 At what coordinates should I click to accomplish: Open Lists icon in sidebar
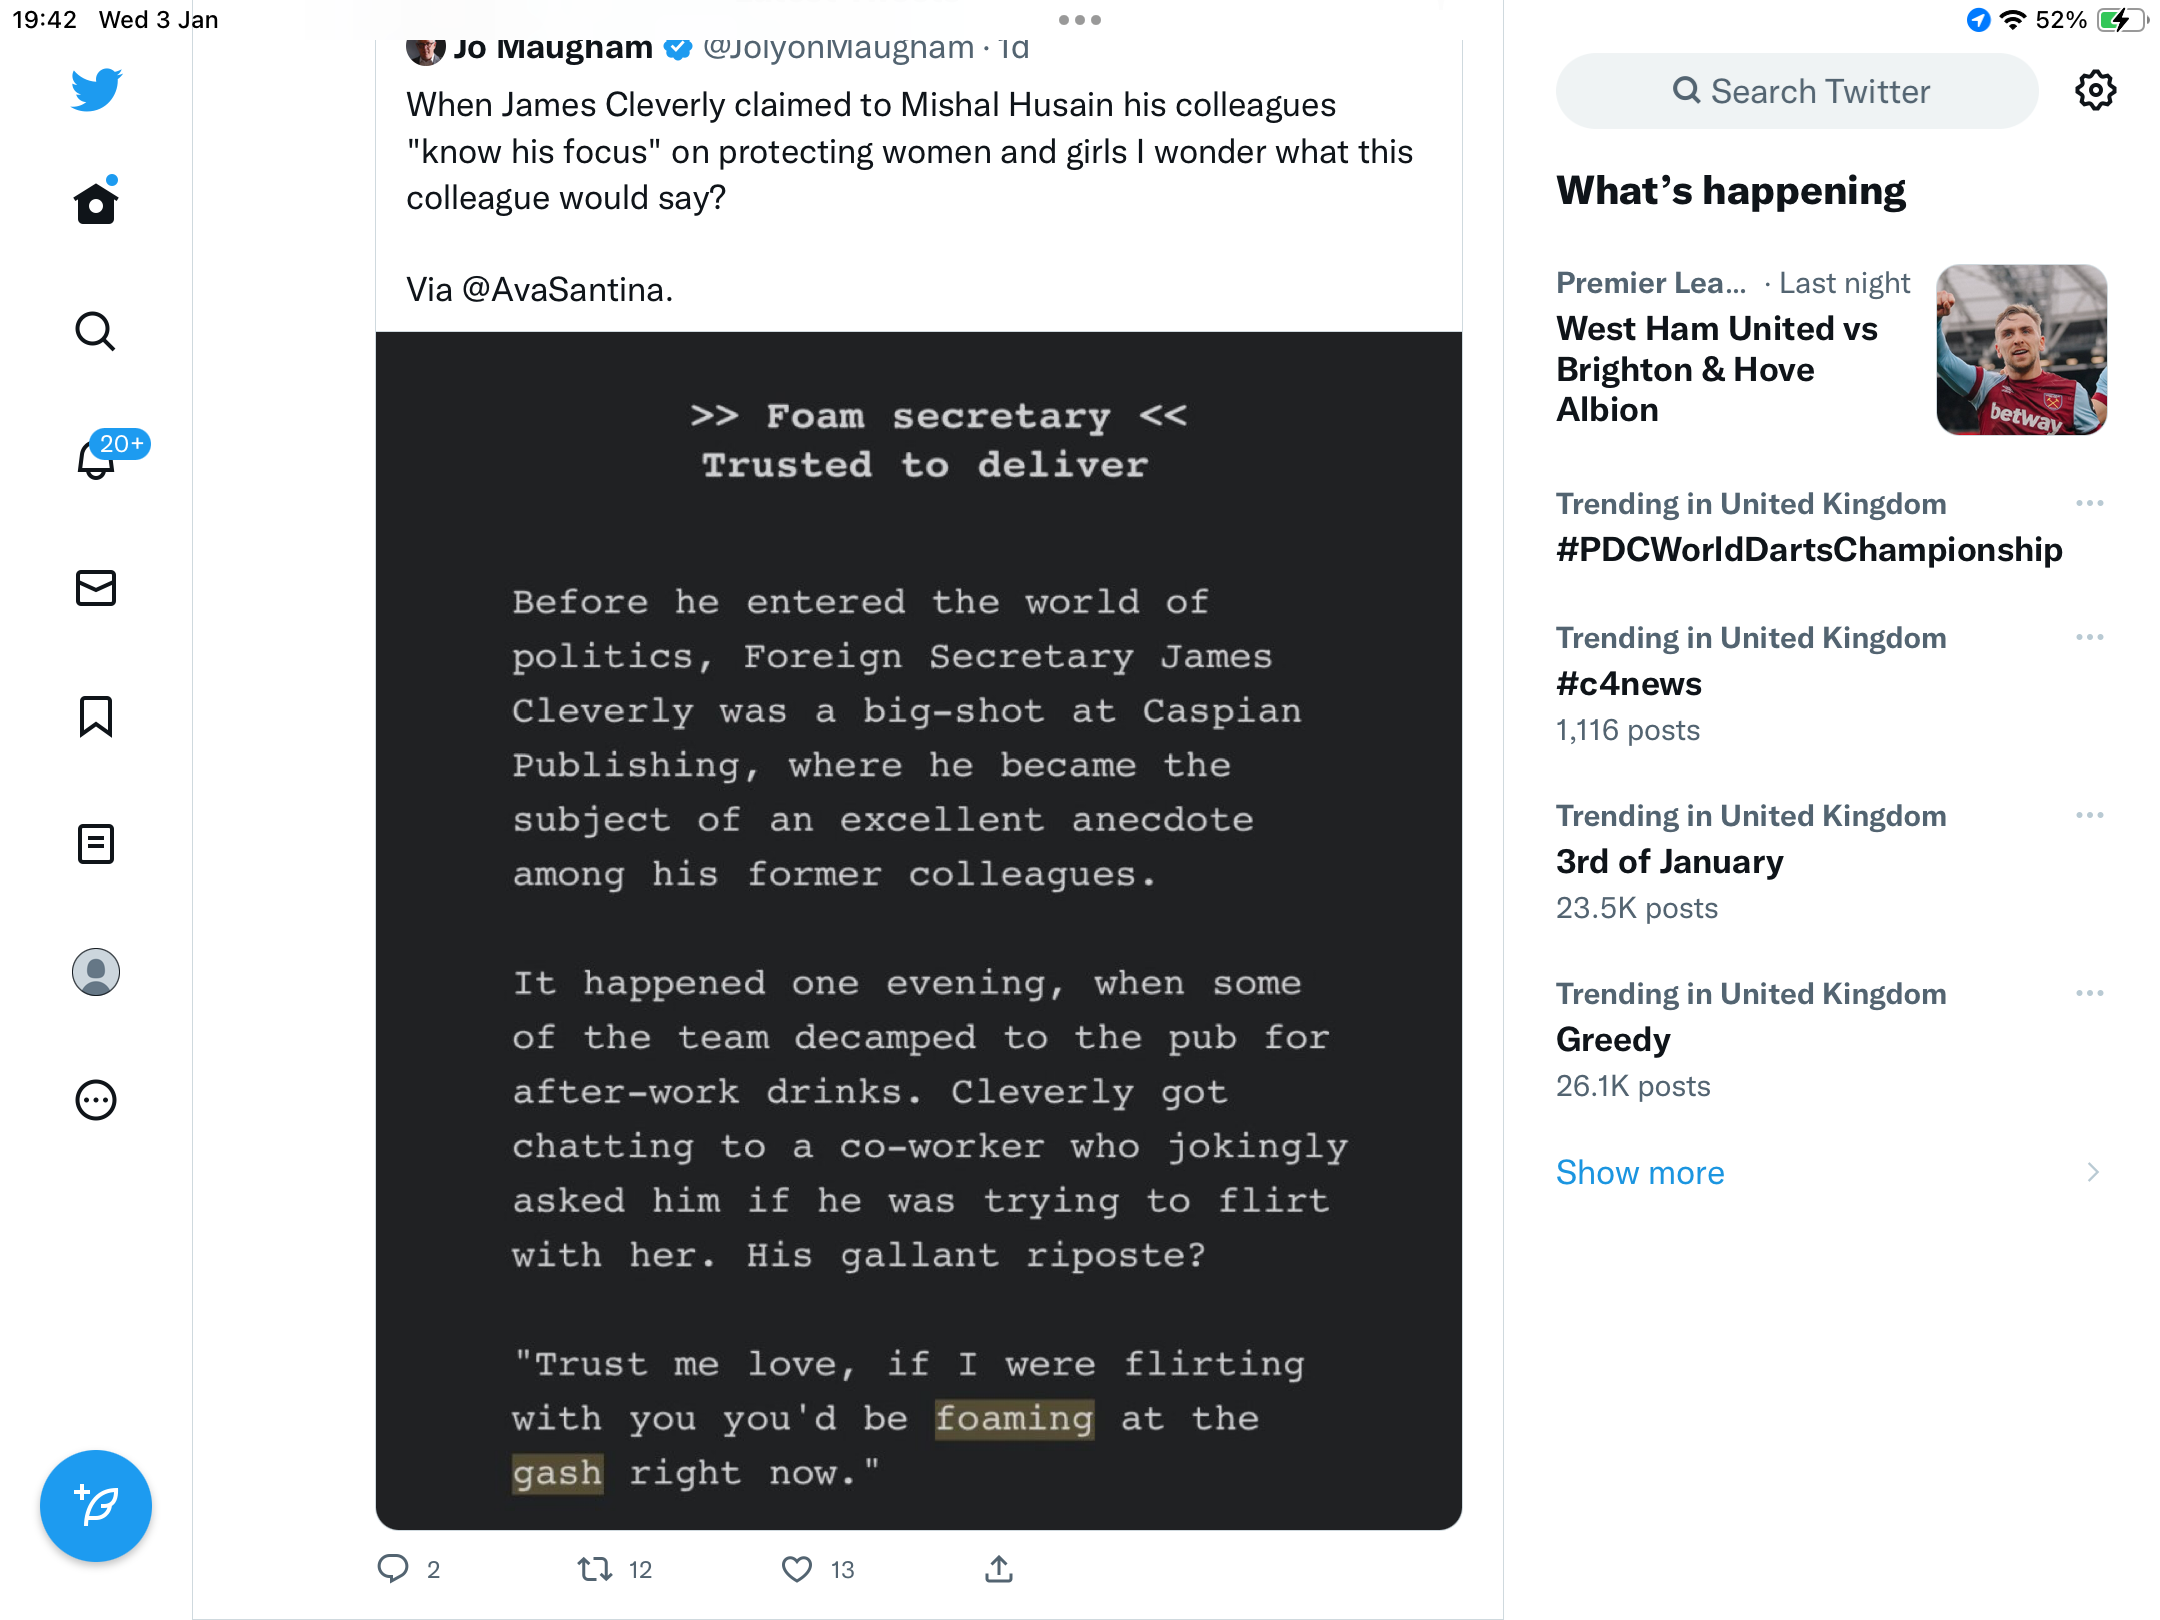(96, 844)
